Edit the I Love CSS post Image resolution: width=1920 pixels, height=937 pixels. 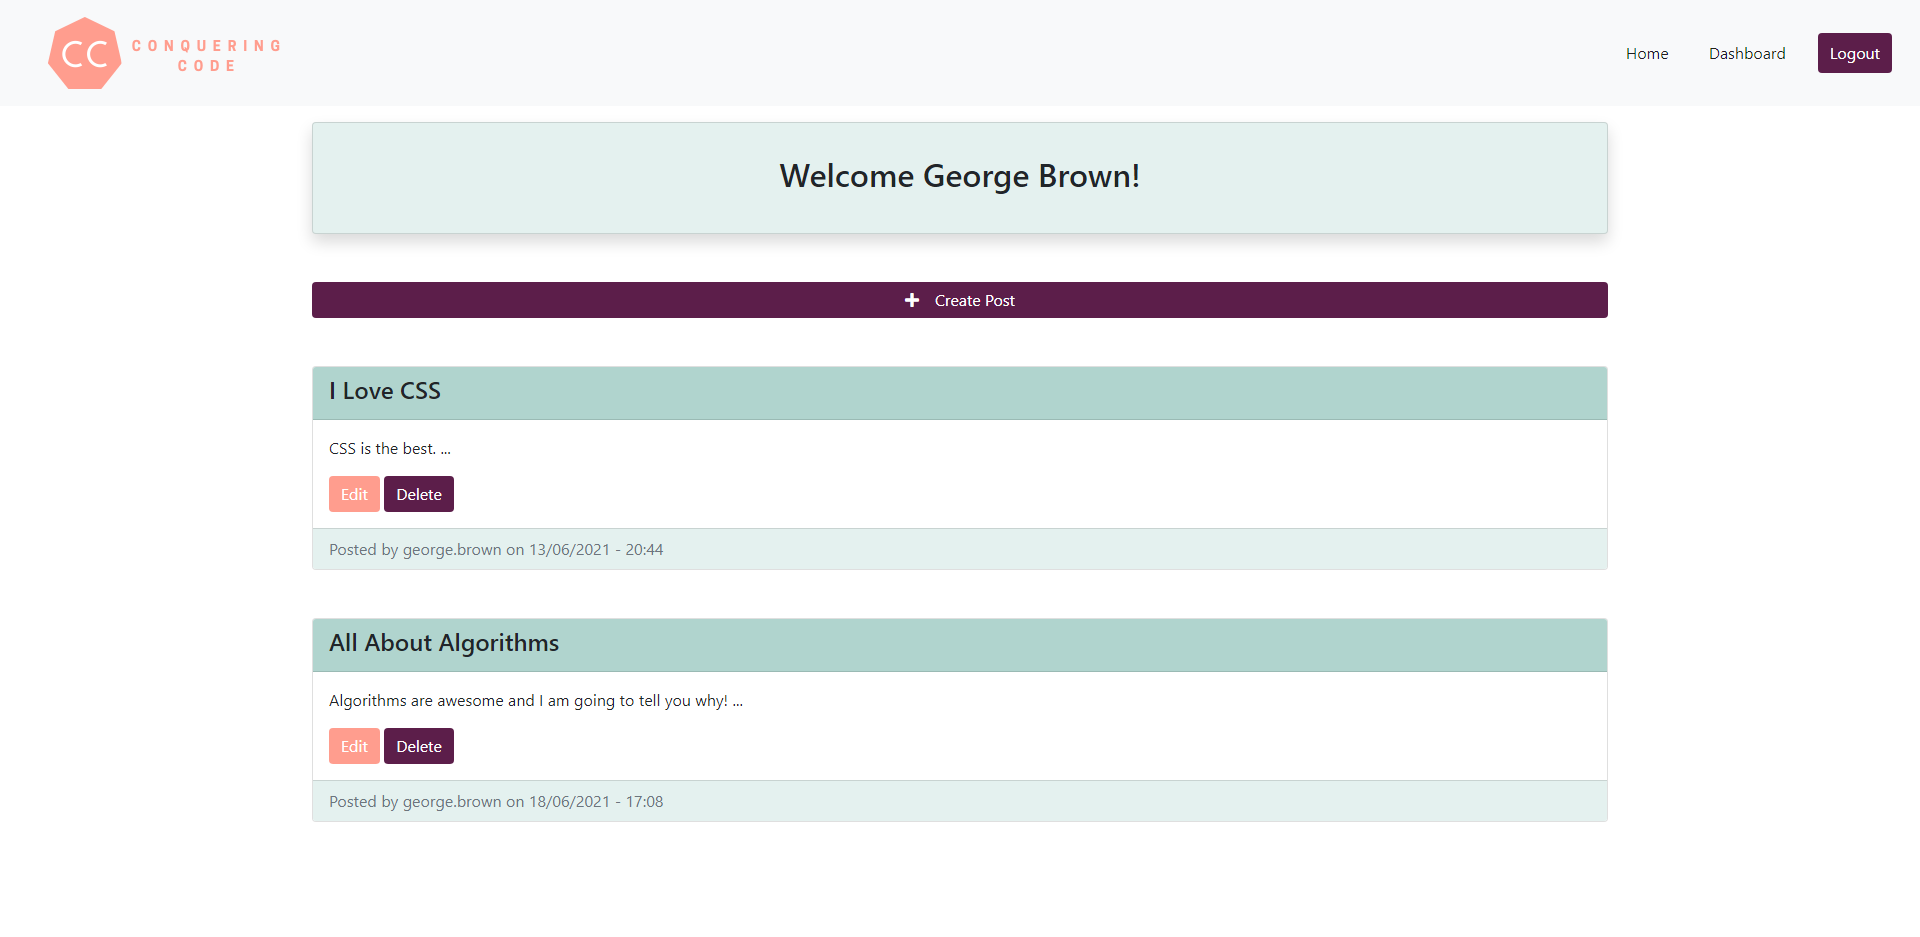354,494
